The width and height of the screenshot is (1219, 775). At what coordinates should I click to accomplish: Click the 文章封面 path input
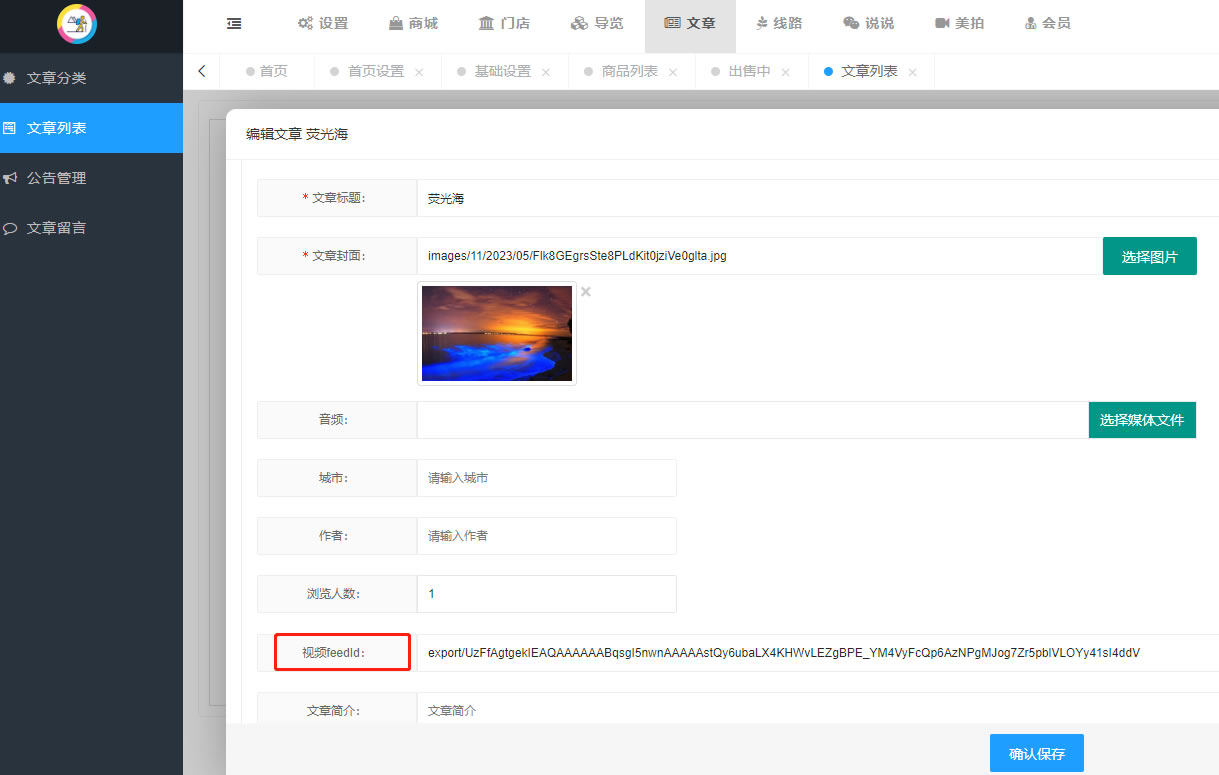(x=760, y=256)
